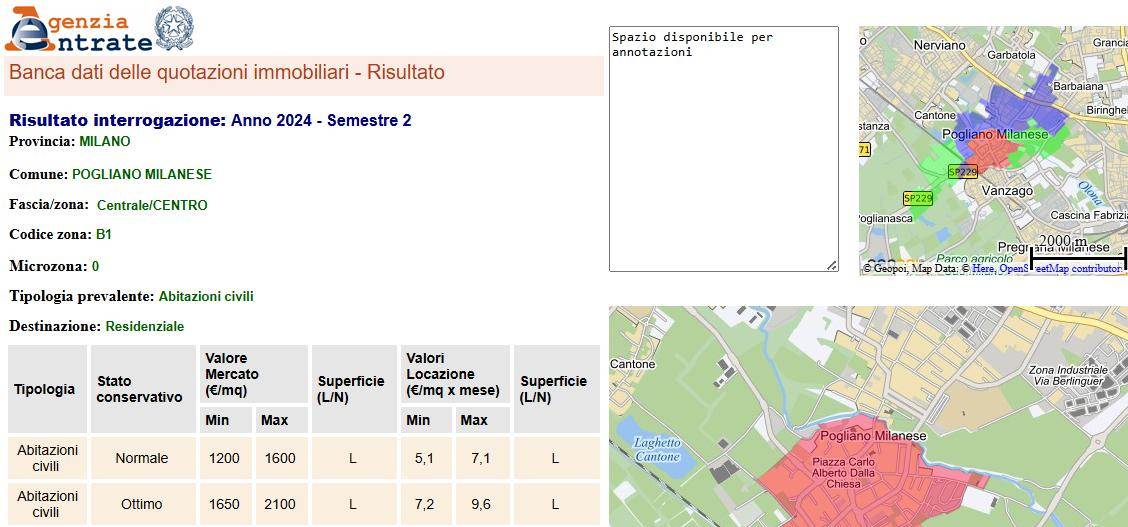Click the Laghetto Cantone lake on map
This screenshot has width=1128, height=527.
pyautogui.click(x=655, y=450)
